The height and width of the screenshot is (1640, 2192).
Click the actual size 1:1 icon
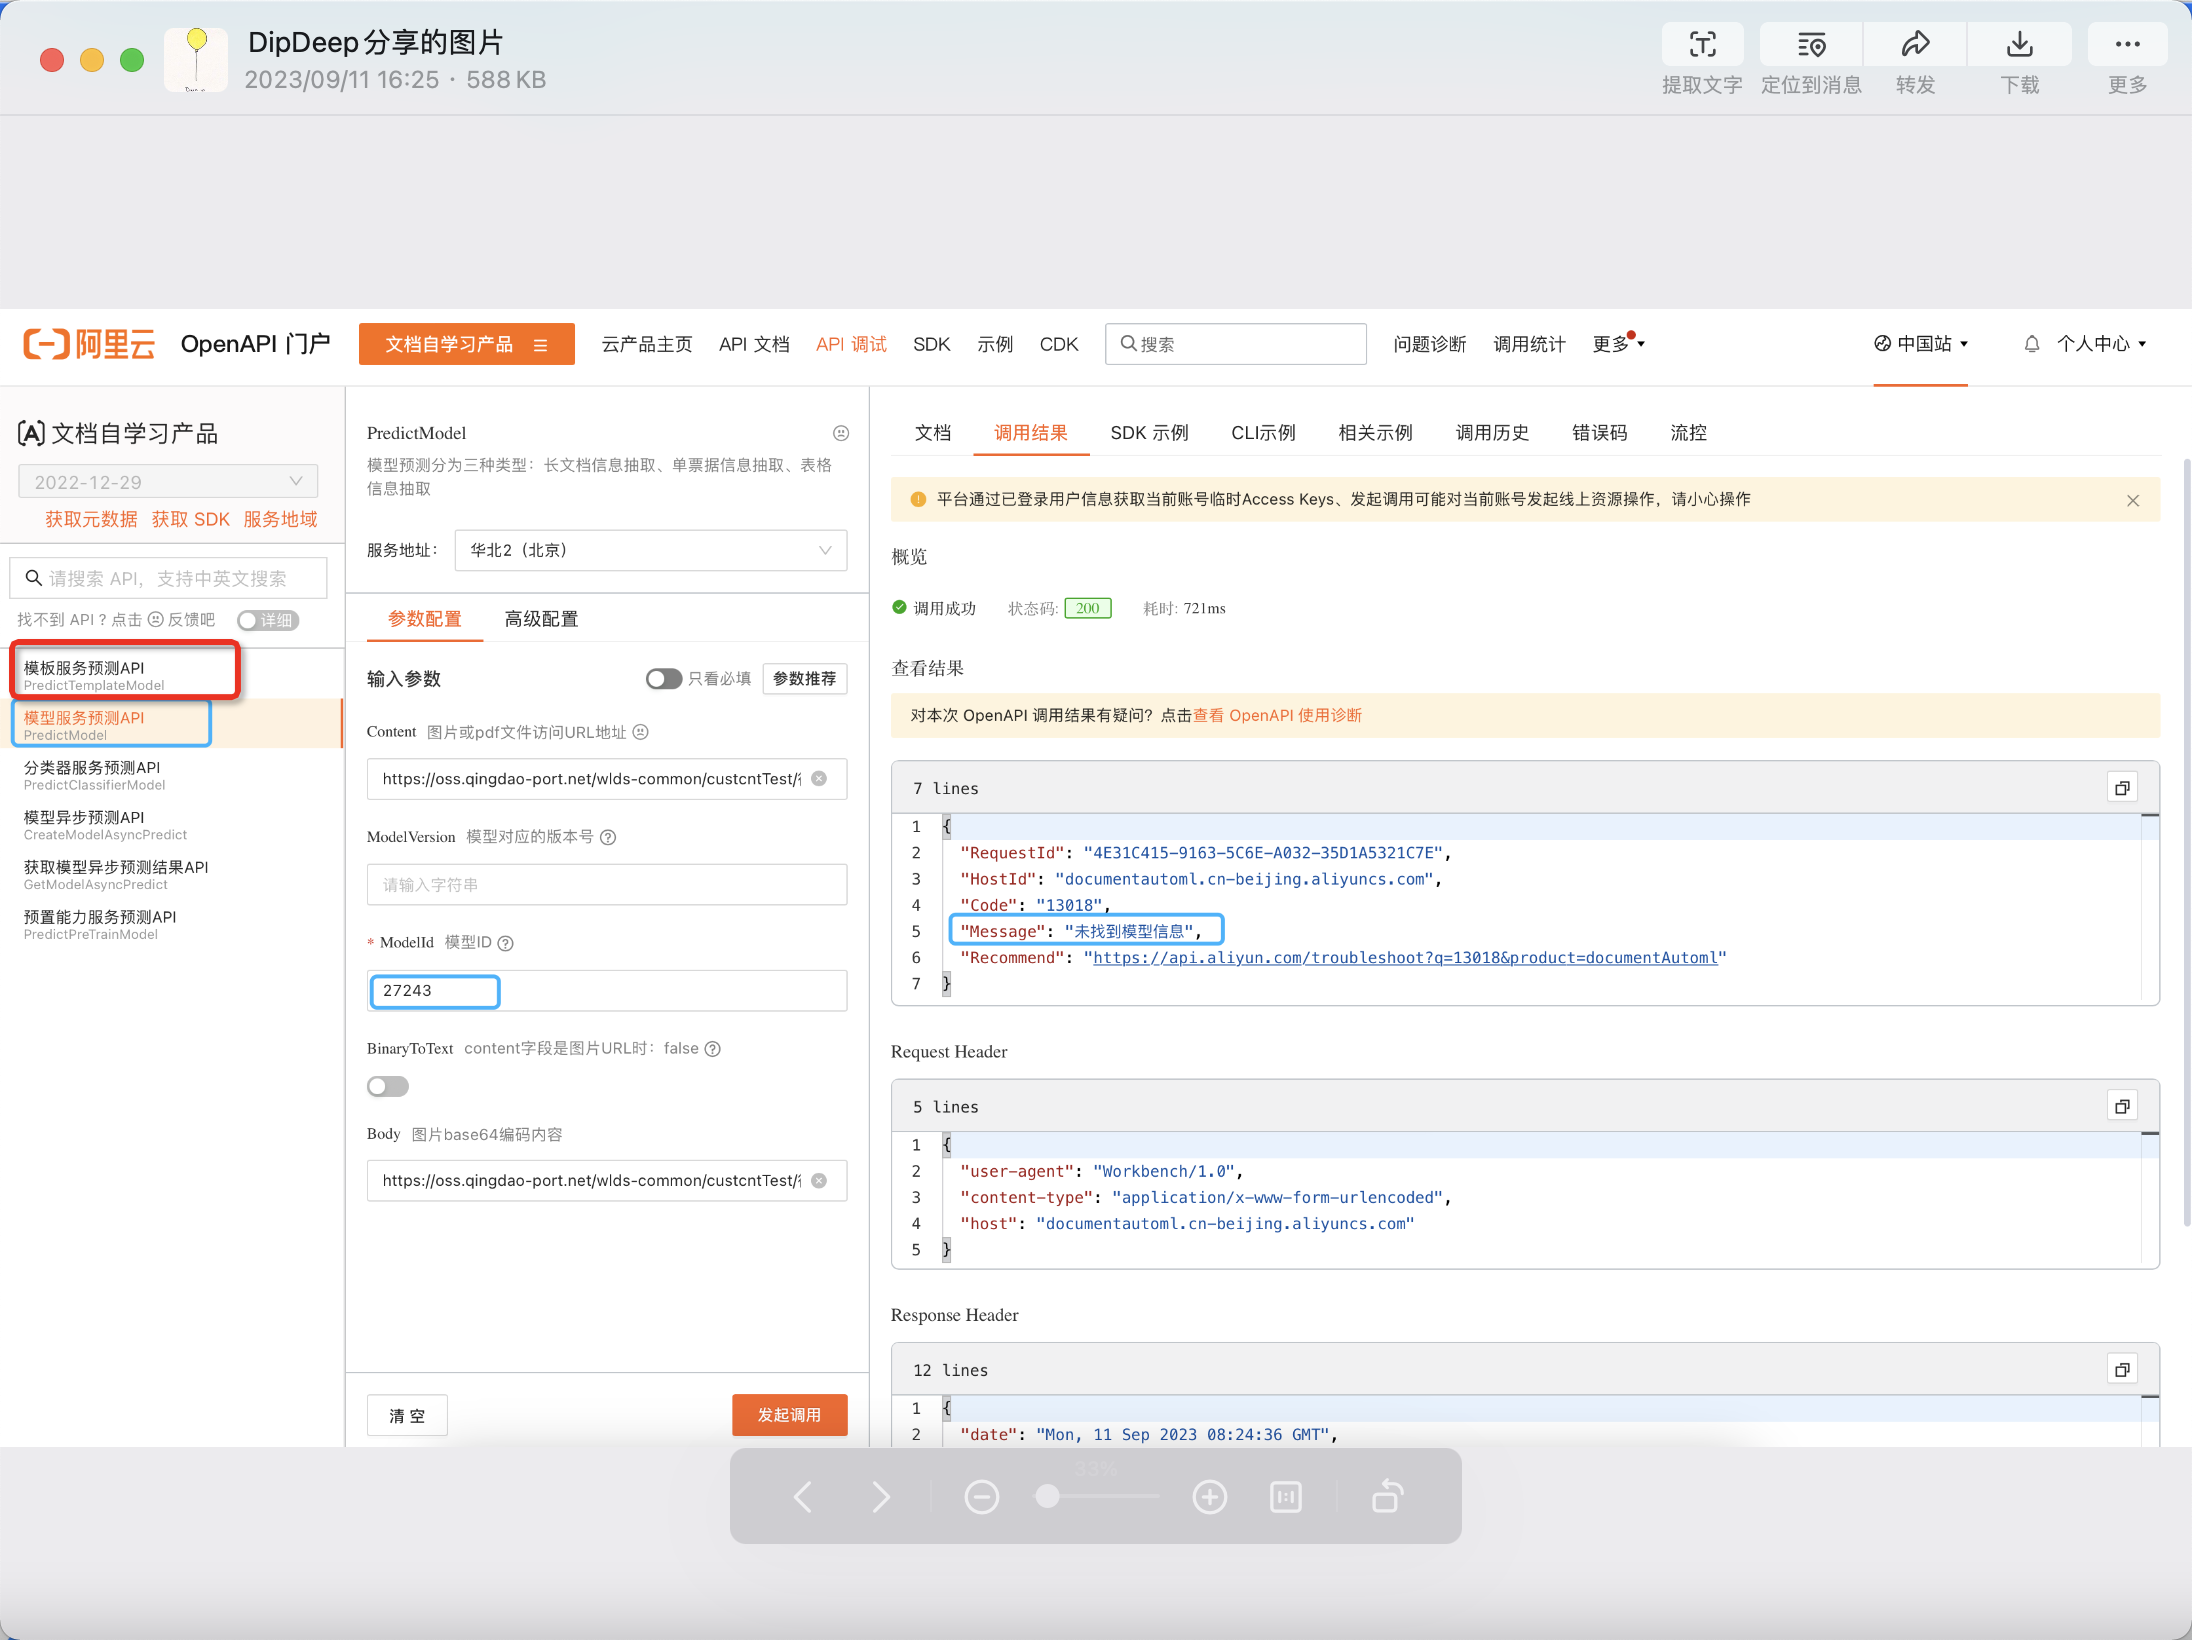click(x=1285, y=1497)
